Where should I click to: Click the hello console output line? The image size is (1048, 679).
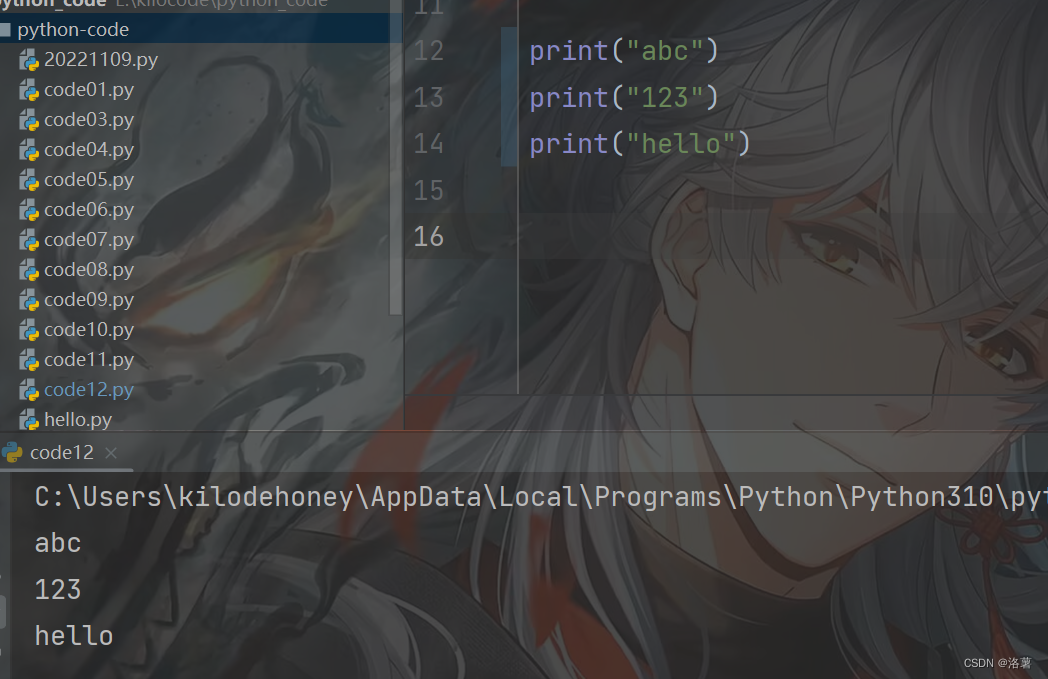[74, 636]
